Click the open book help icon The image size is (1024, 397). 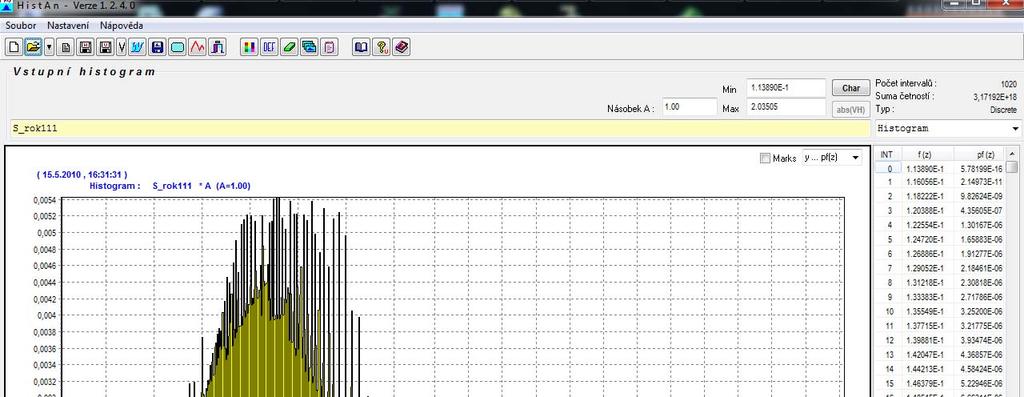click(361, 47)
